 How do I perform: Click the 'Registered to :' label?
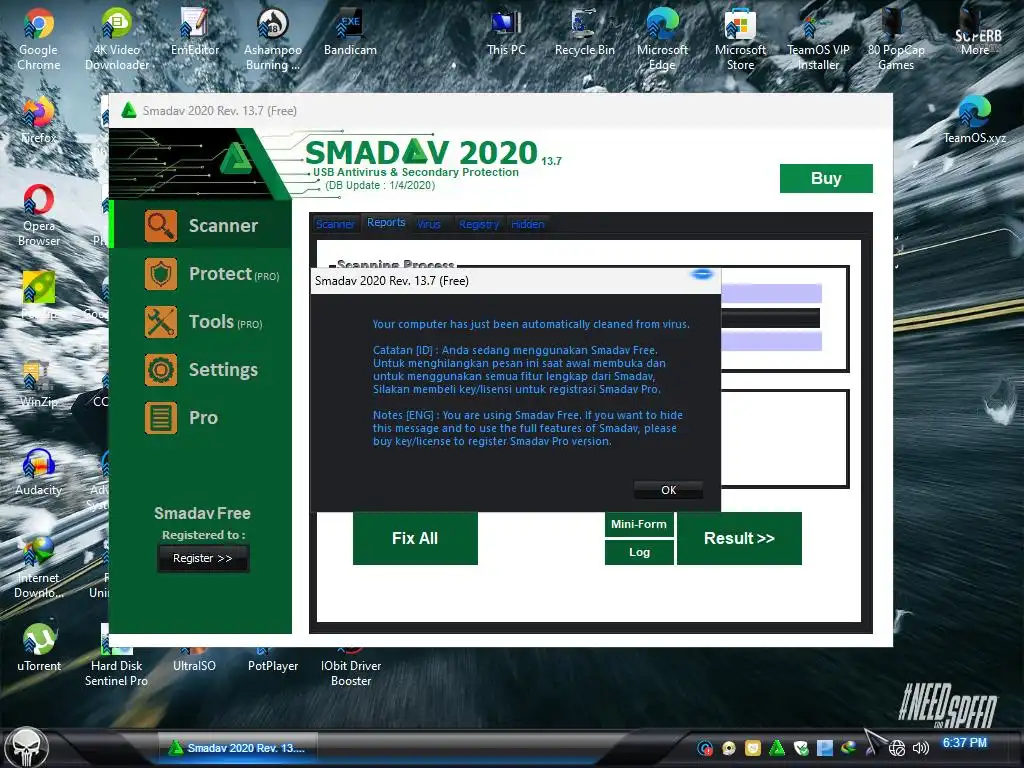click(x=204, y=535)
